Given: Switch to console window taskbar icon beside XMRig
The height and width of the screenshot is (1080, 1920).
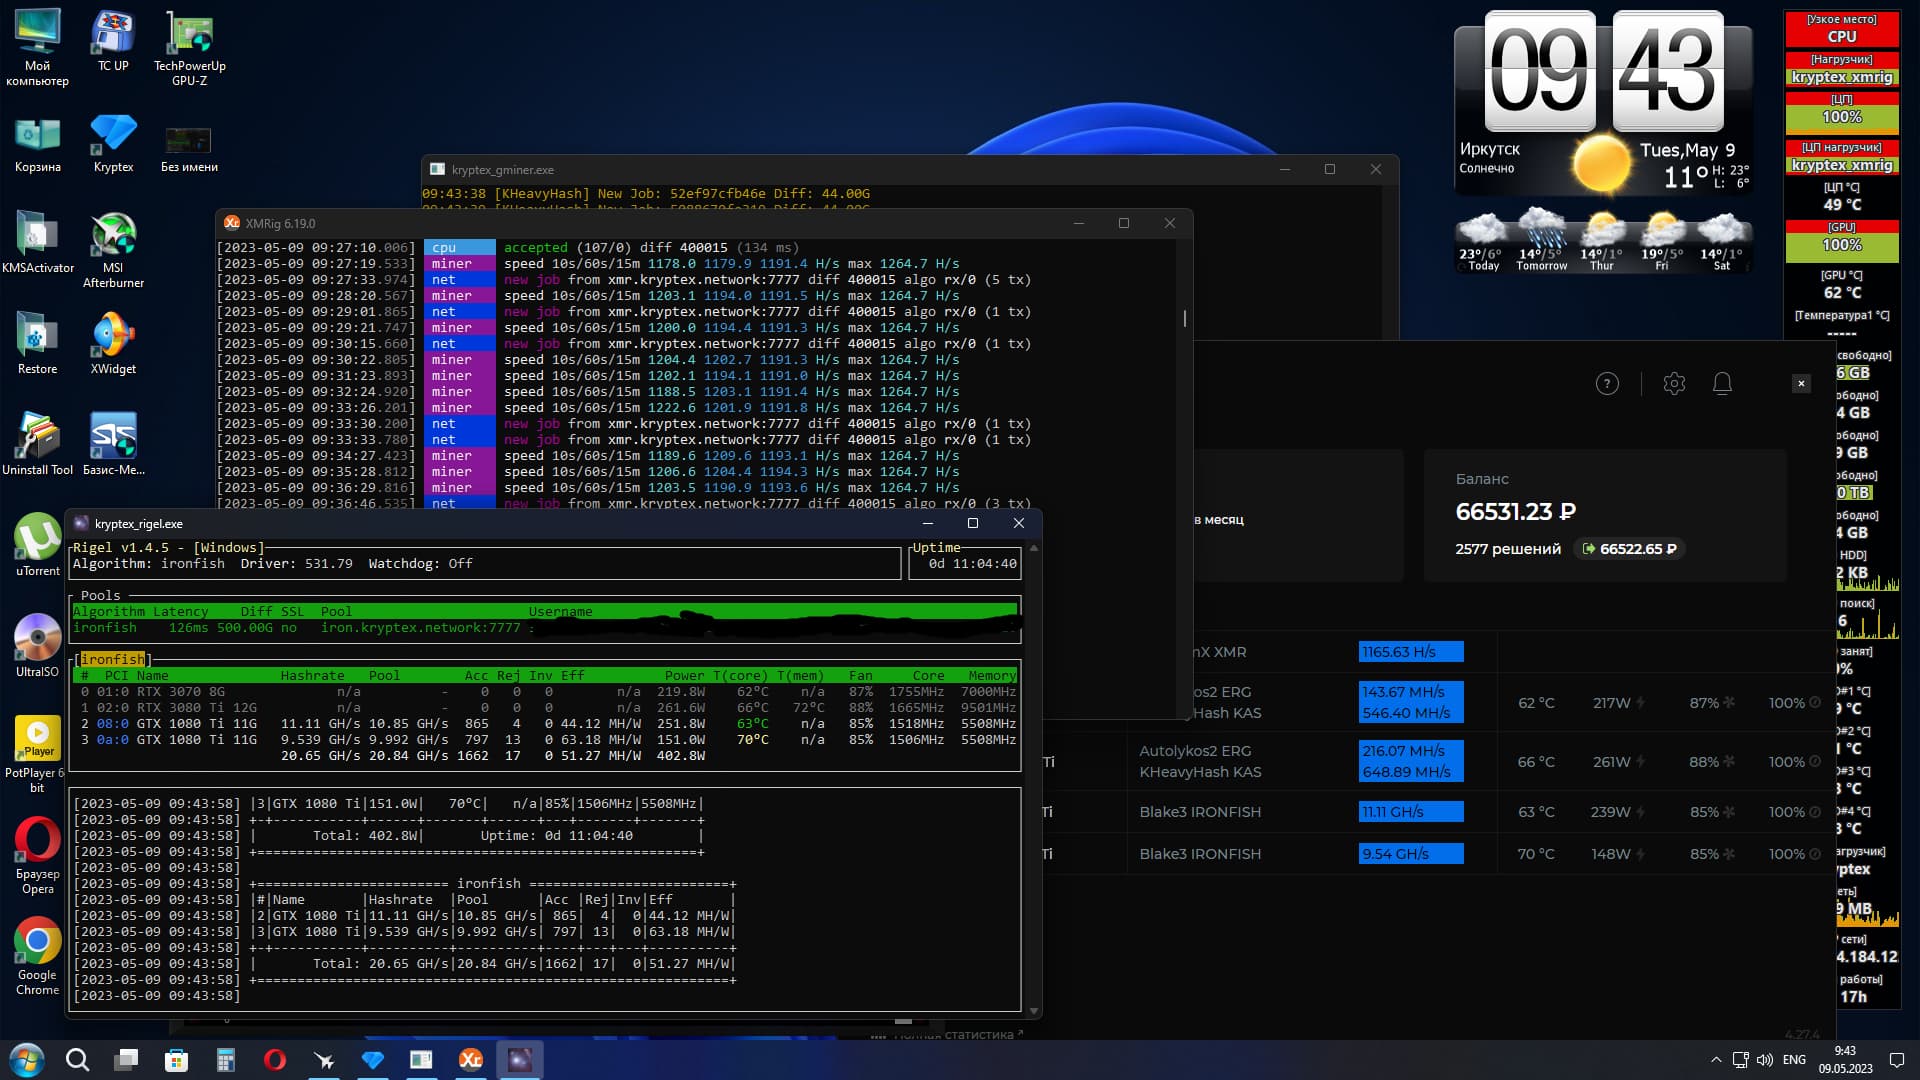Looking at the screenshot, I should tap(422, 1060).
